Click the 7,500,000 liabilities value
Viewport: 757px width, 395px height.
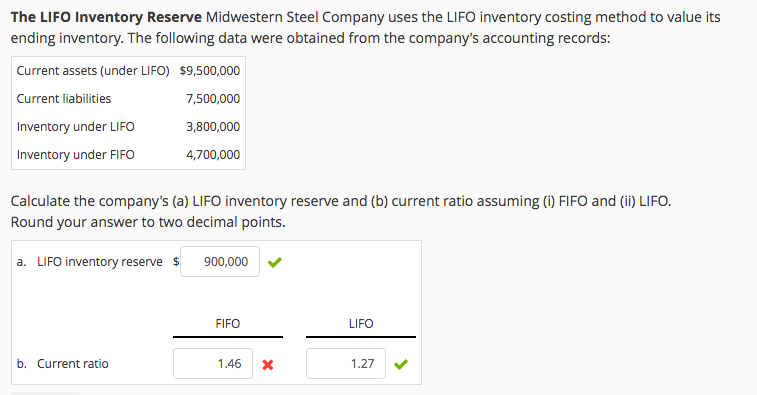(x=213, y=99)
